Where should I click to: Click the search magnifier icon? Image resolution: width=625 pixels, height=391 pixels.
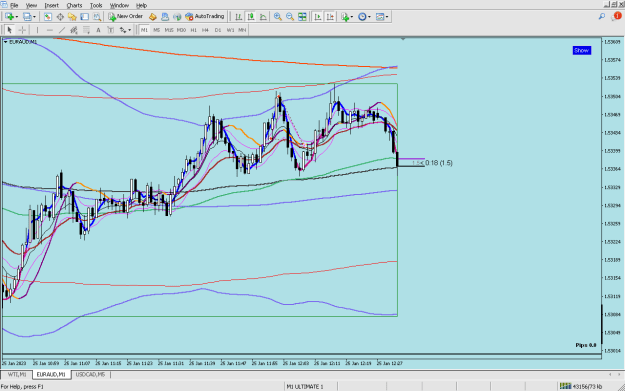[601, 16]
